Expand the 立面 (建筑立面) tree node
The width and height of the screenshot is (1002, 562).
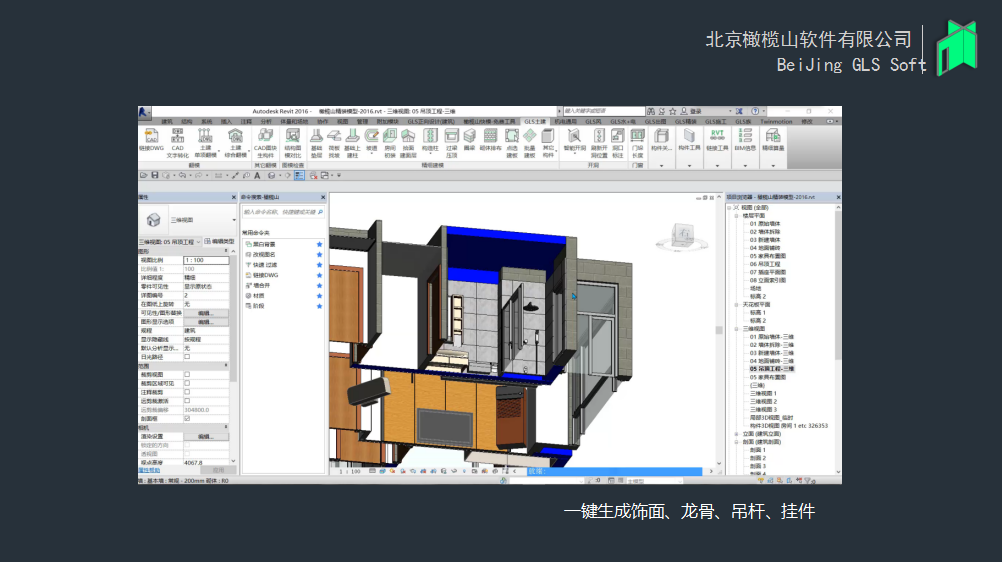[736, 434]
